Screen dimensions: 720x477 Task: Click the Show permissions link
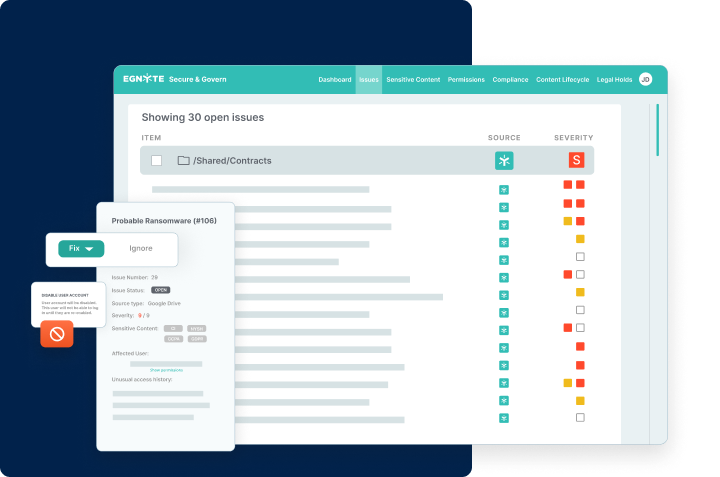(x=166, y=370)
